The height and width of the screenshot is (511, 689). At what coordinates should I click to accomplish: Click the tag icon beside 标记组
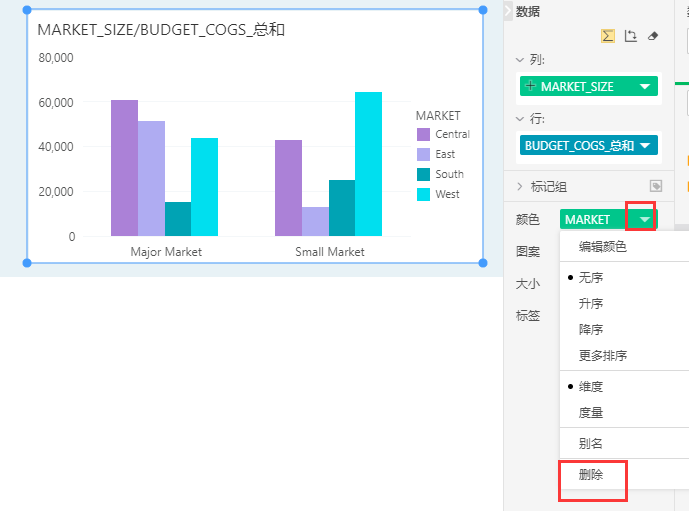click(x=656, y=186)
